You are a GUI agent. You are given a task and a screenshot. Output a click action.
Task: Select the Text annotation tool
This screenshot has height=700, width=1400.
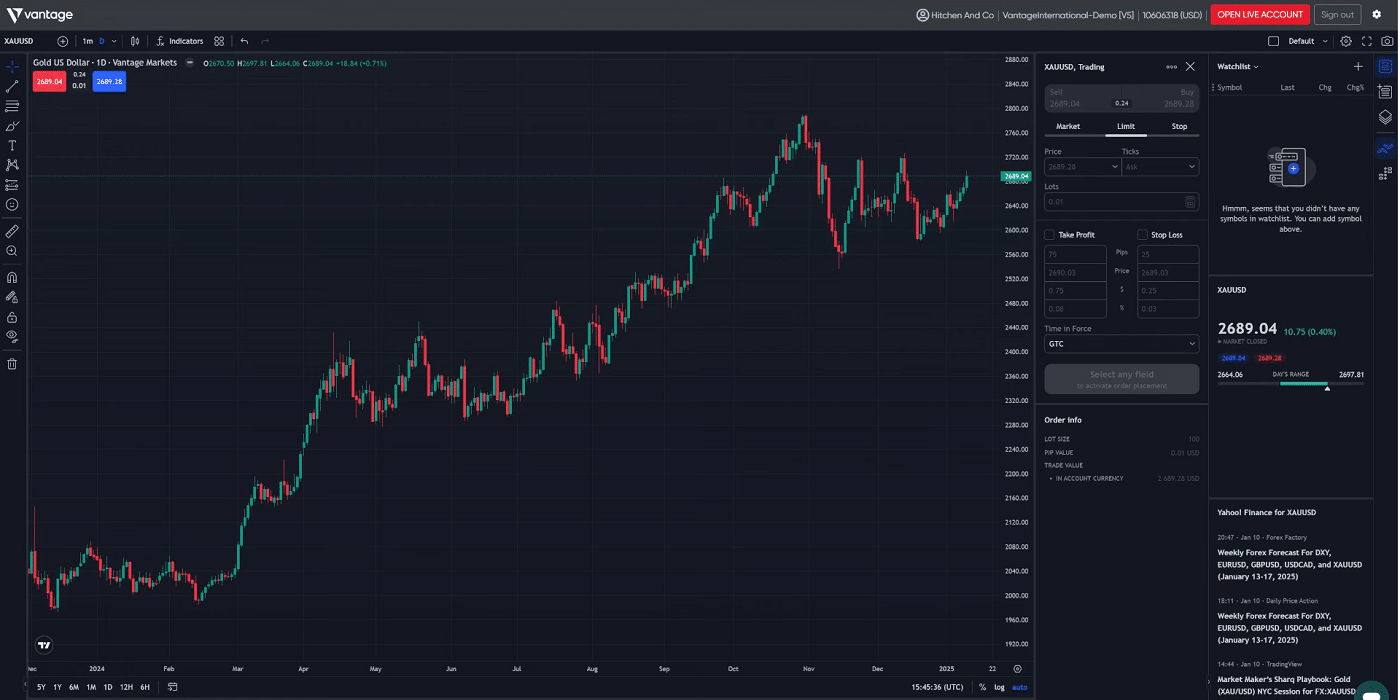click(x=12, y=144)
